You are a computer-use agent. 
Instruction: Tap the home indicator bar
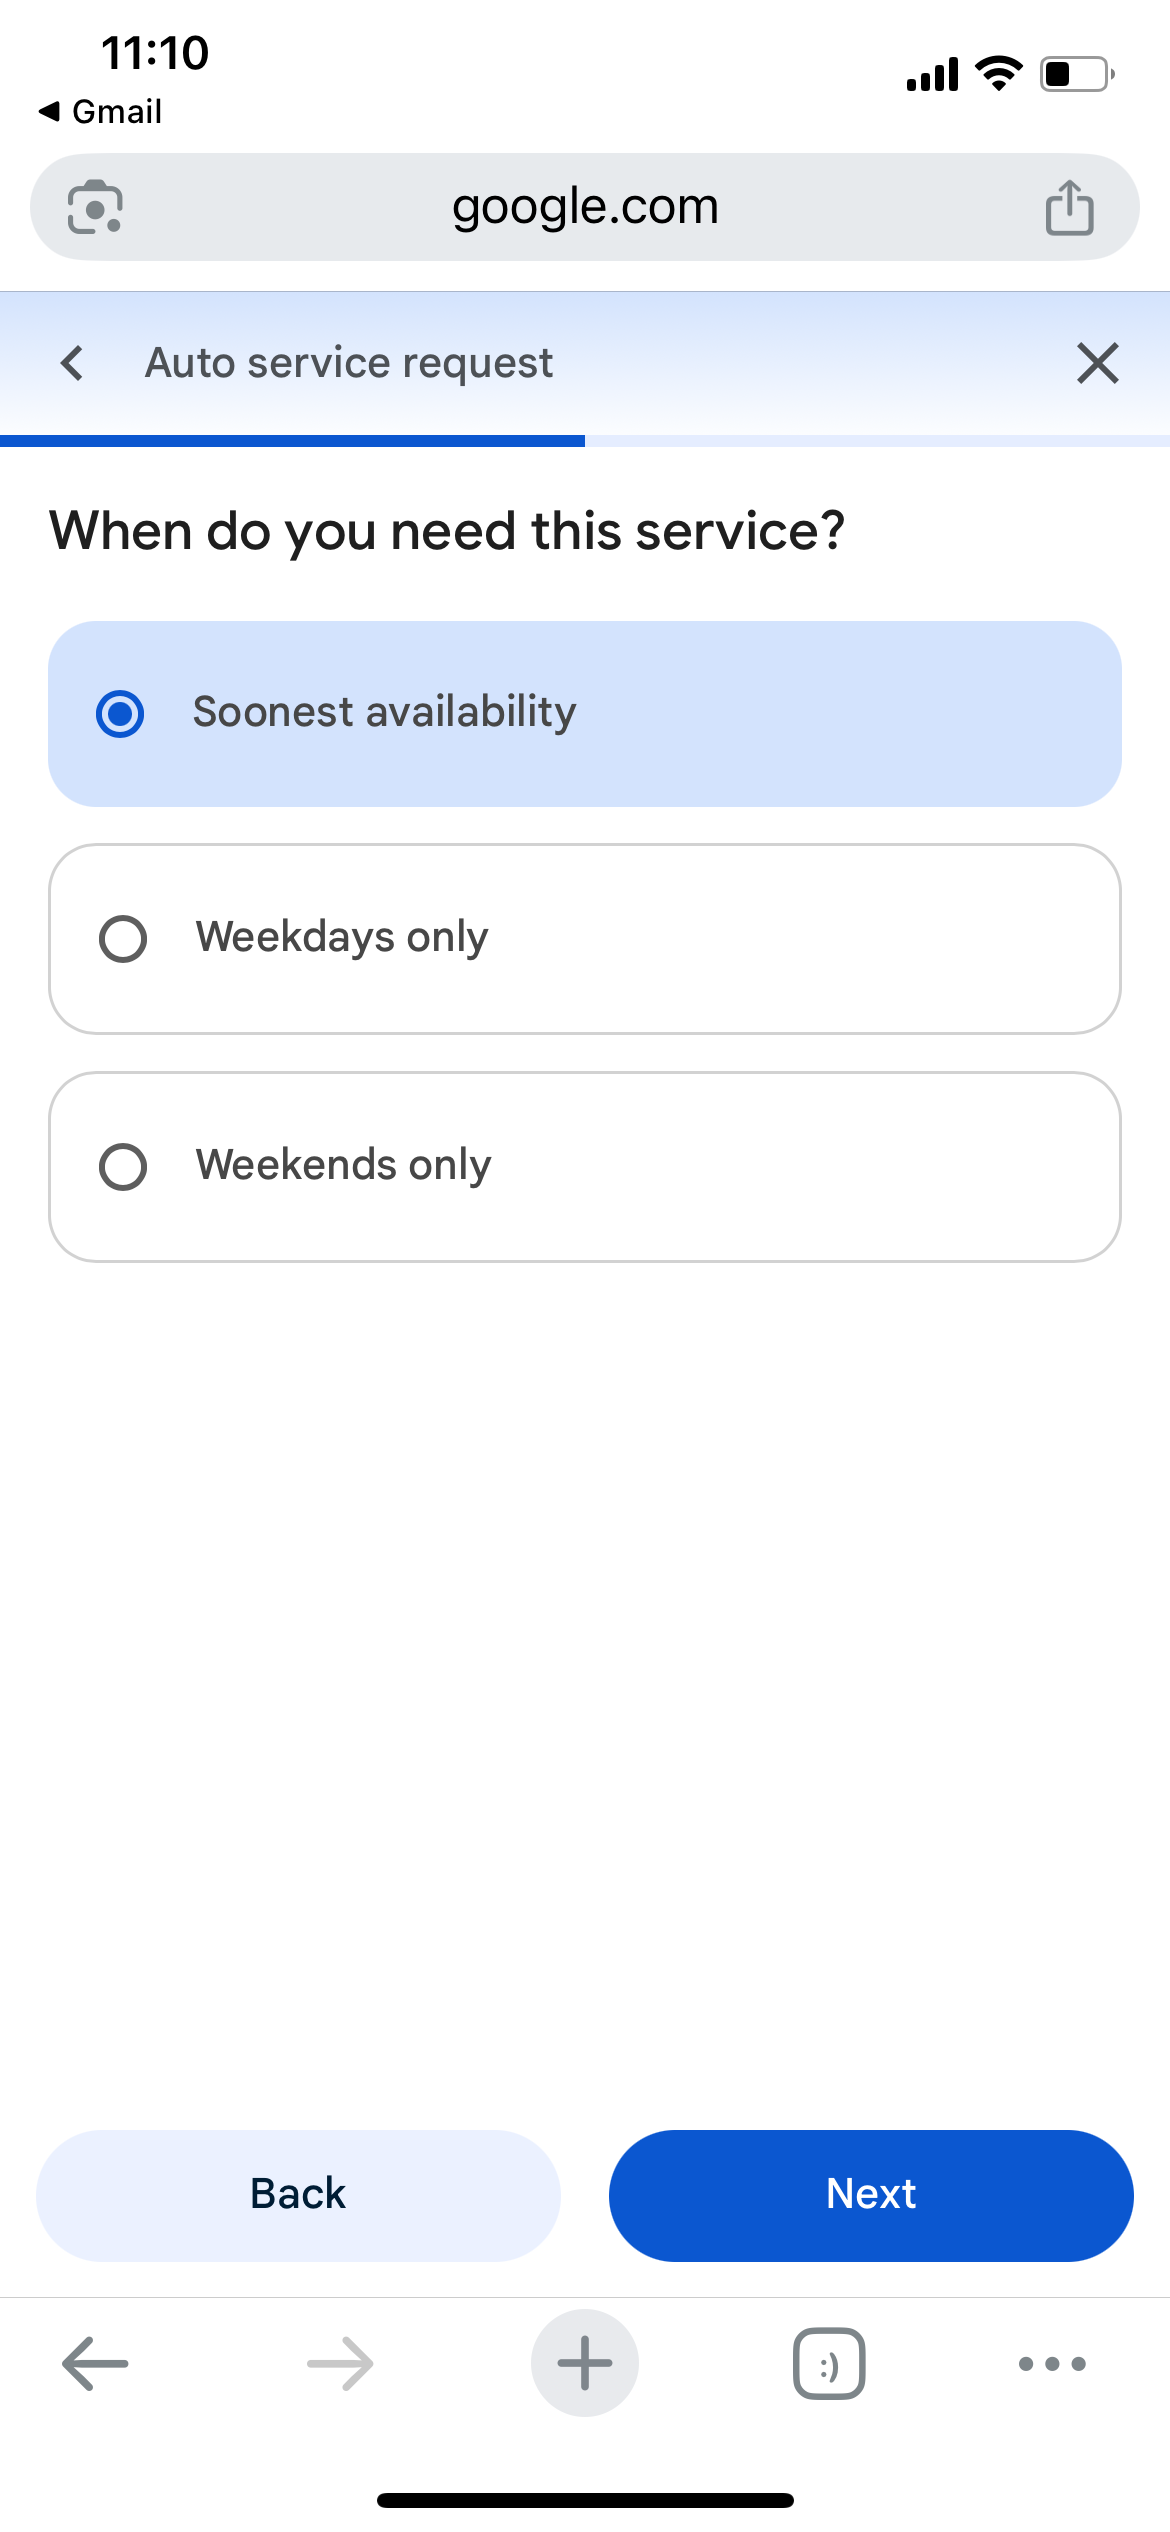coord(585,2500)
